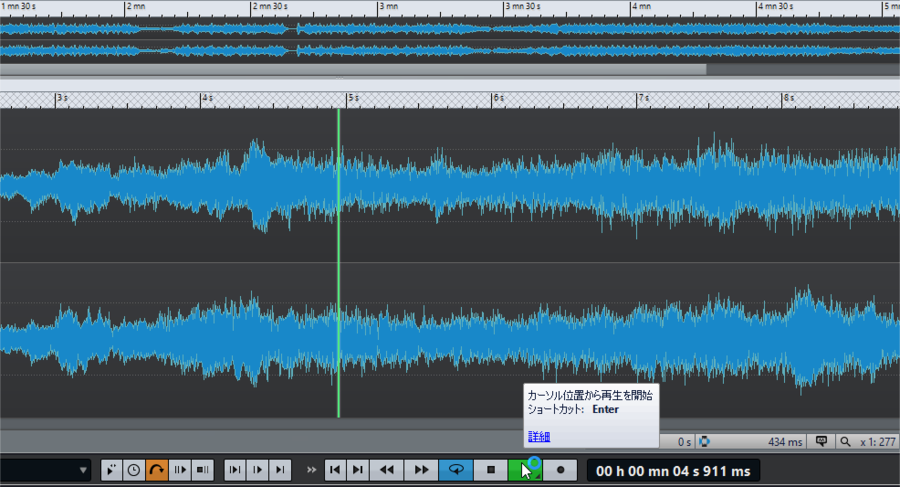The image size is (900, 487).
Task: Click Play until anchor with pre-roll button
Action: coord(235,470)
